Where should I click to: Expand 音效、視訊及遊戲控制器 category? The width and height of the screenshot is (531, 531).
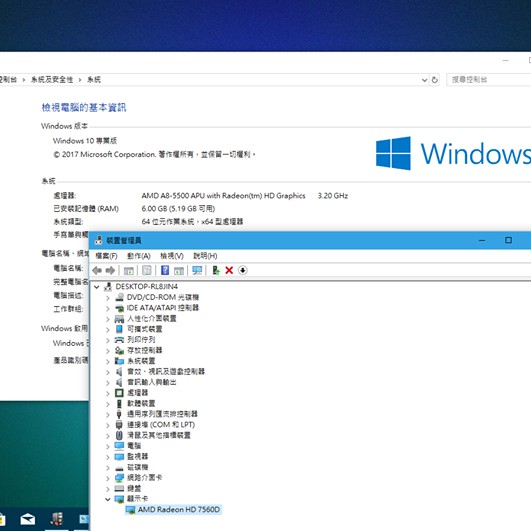click(x=108, y=372)
